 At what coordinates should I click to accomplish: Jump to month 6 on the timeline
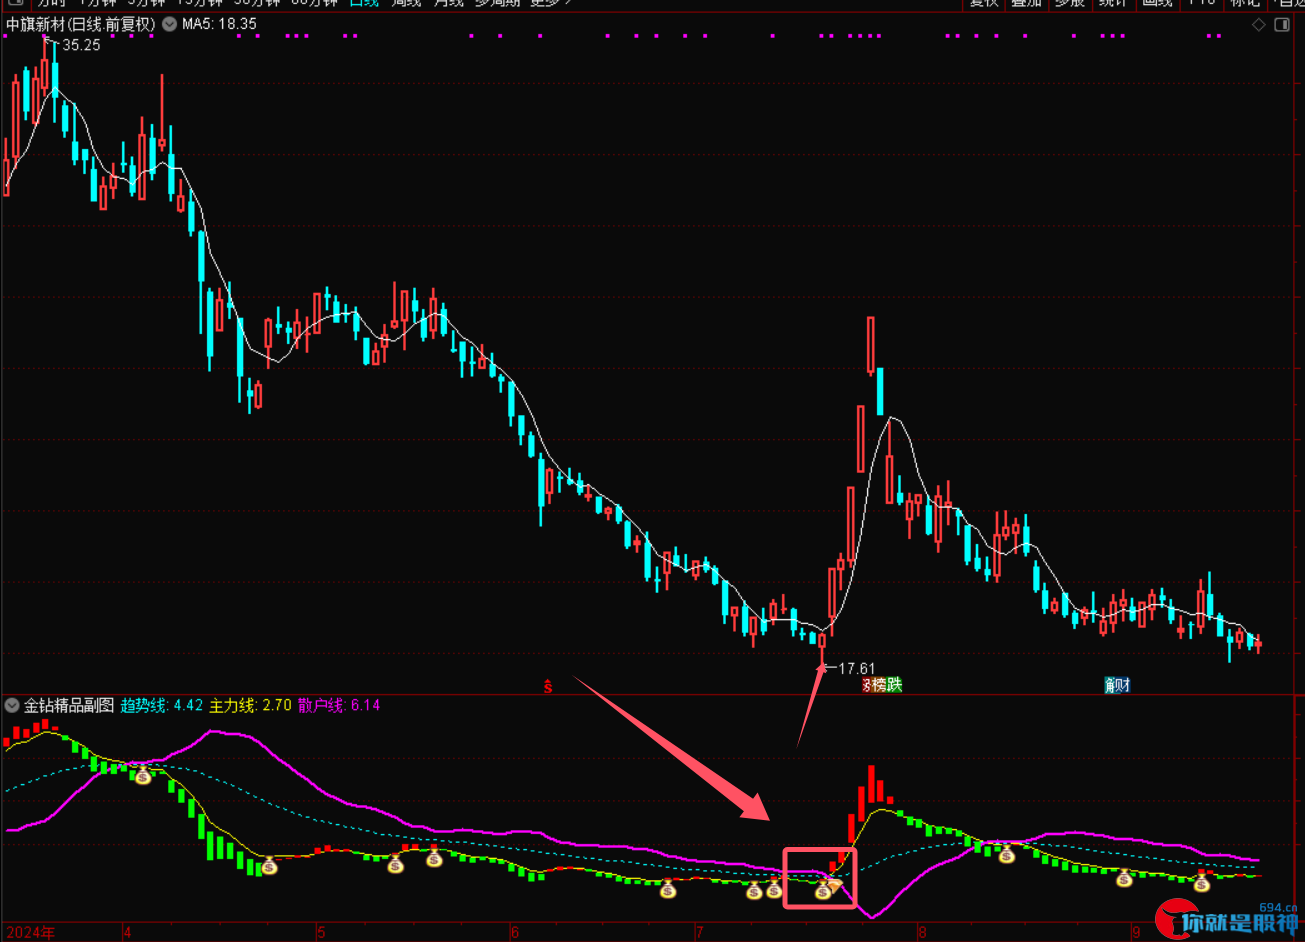515,932
